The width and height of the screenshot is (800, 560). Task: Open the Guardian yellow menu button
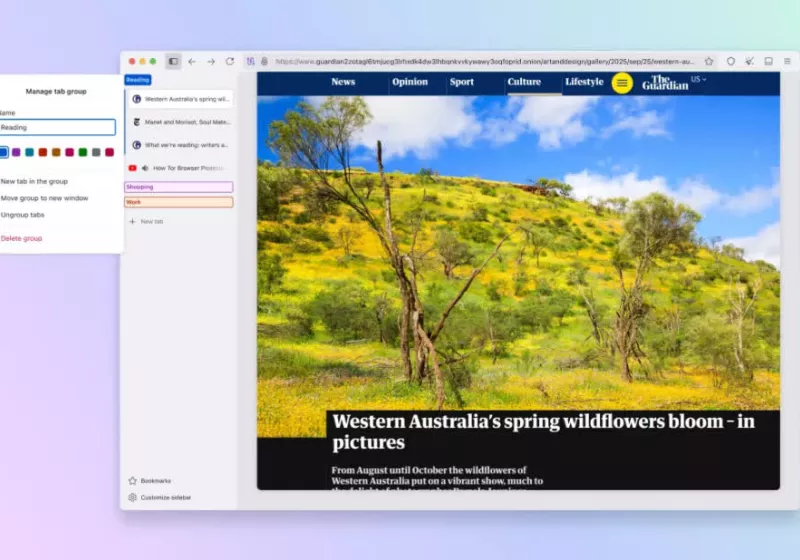pos(622,83)
